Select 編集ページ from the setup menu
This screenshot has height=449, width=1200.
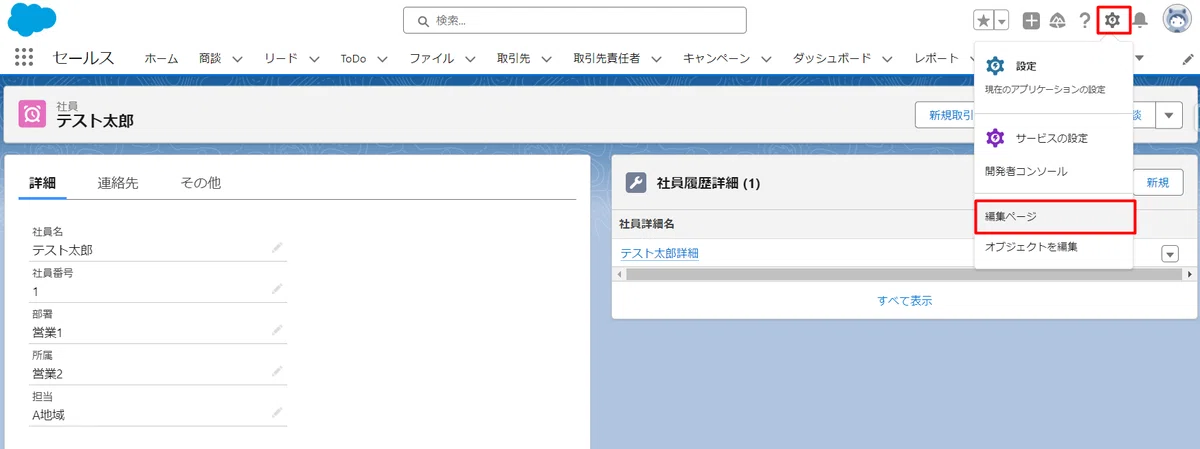click(1054, 217)
